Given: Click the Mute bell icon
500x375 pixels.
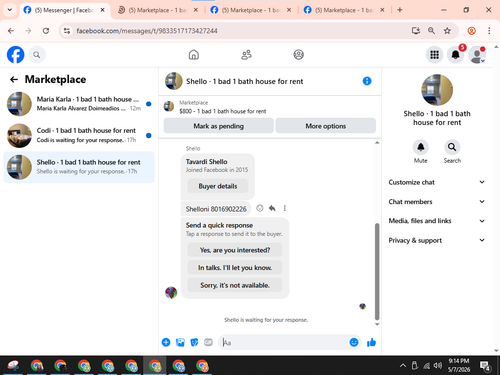Looking at the screenshot, I should 421,147.
